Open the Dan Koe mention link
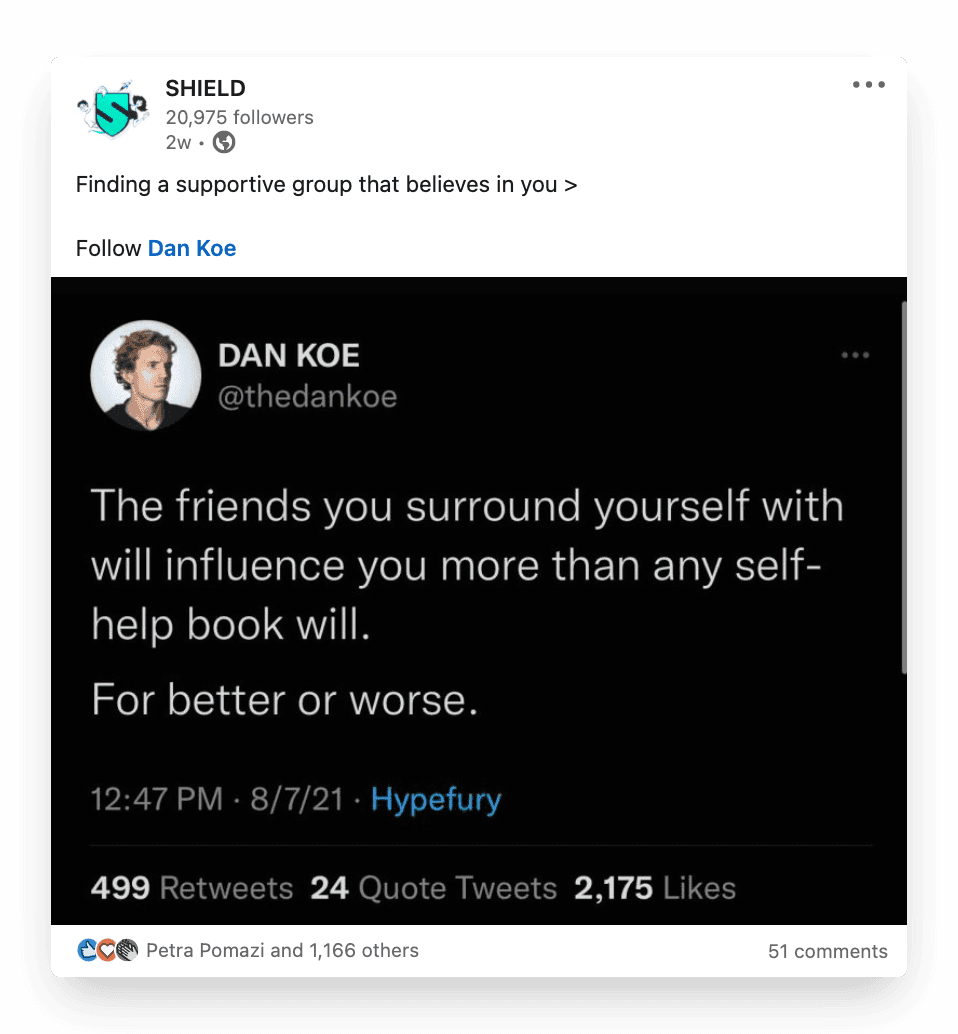958x1034 pixels. [x=192, y=248]
